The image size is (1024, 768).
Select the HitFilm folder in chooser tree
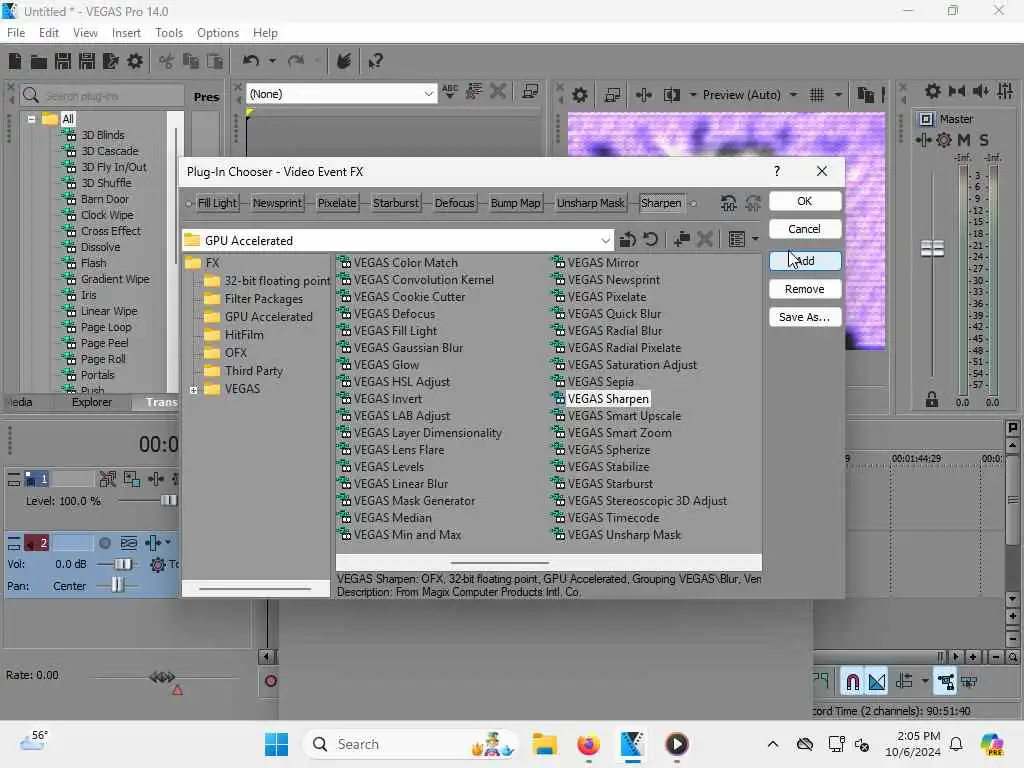[x=244, y=335]
